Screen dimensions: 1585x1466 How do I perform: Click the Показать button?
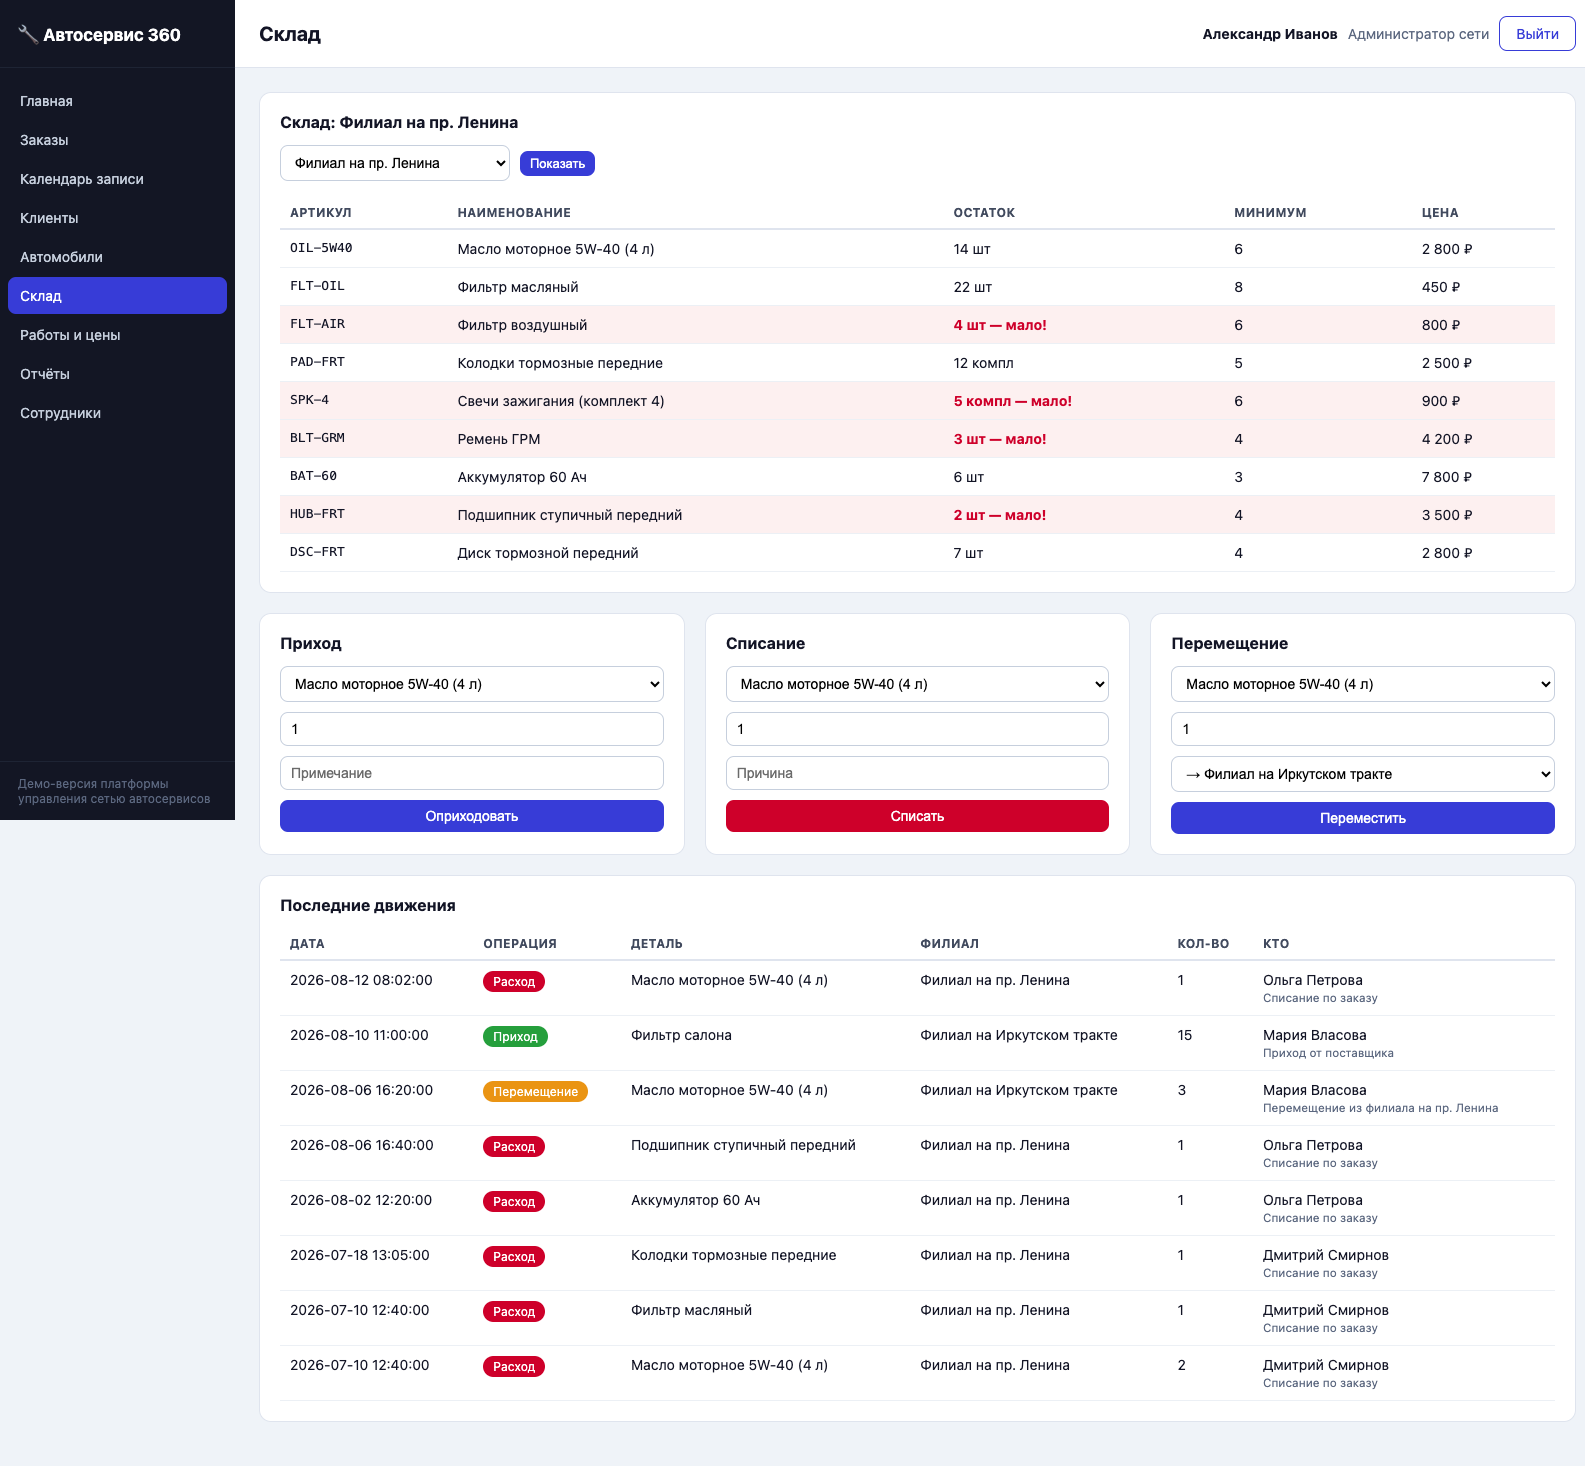pos(557,164)
